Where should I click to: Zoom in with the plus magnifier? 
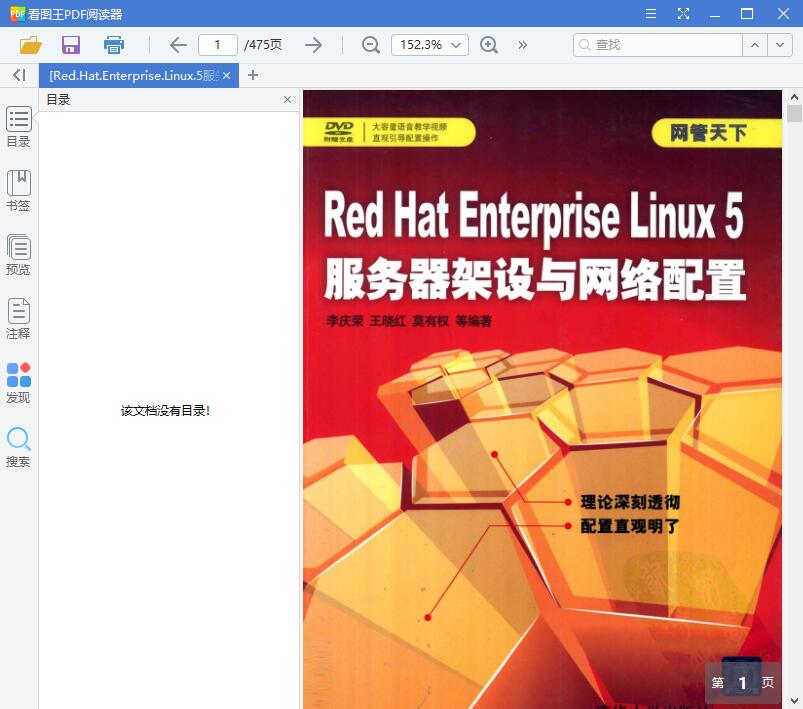click(489, 45)
